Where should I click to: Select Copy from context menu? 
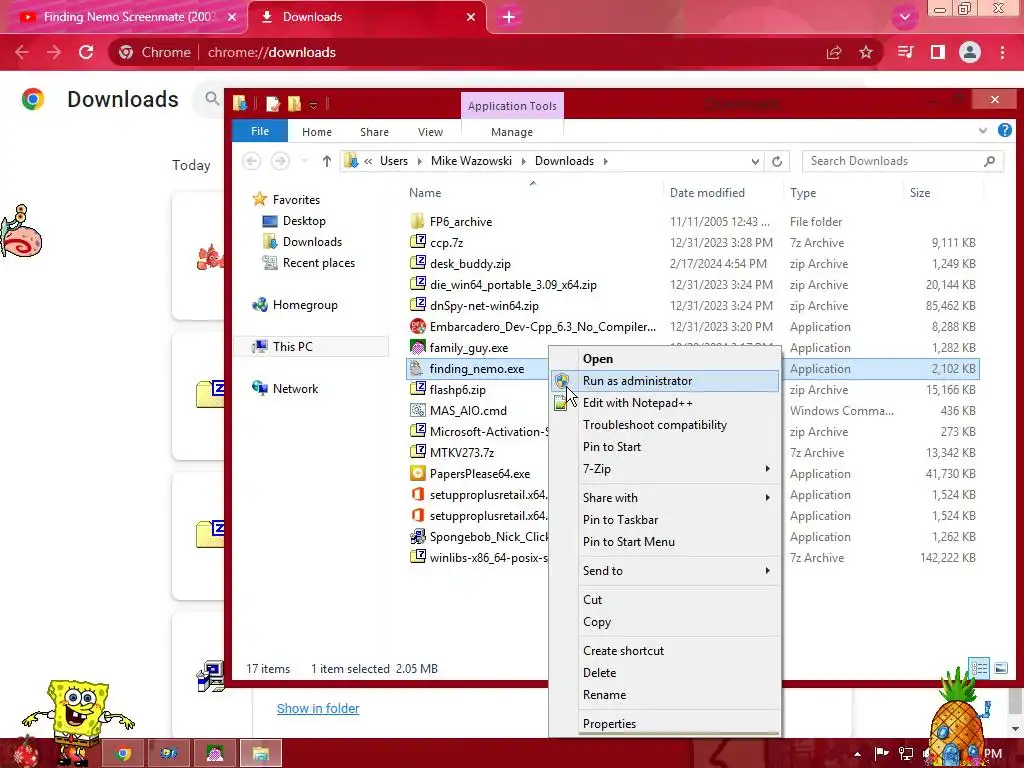click(x=665, y=622)
